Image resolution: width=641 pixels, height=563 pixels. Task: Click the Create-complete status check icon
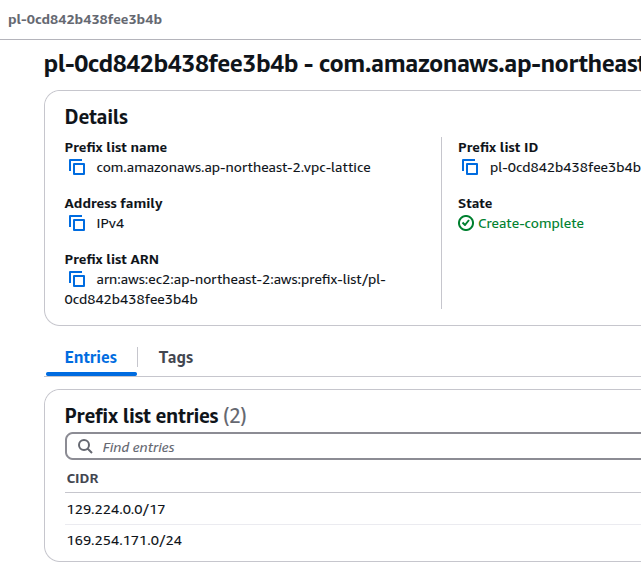[466, 224]
